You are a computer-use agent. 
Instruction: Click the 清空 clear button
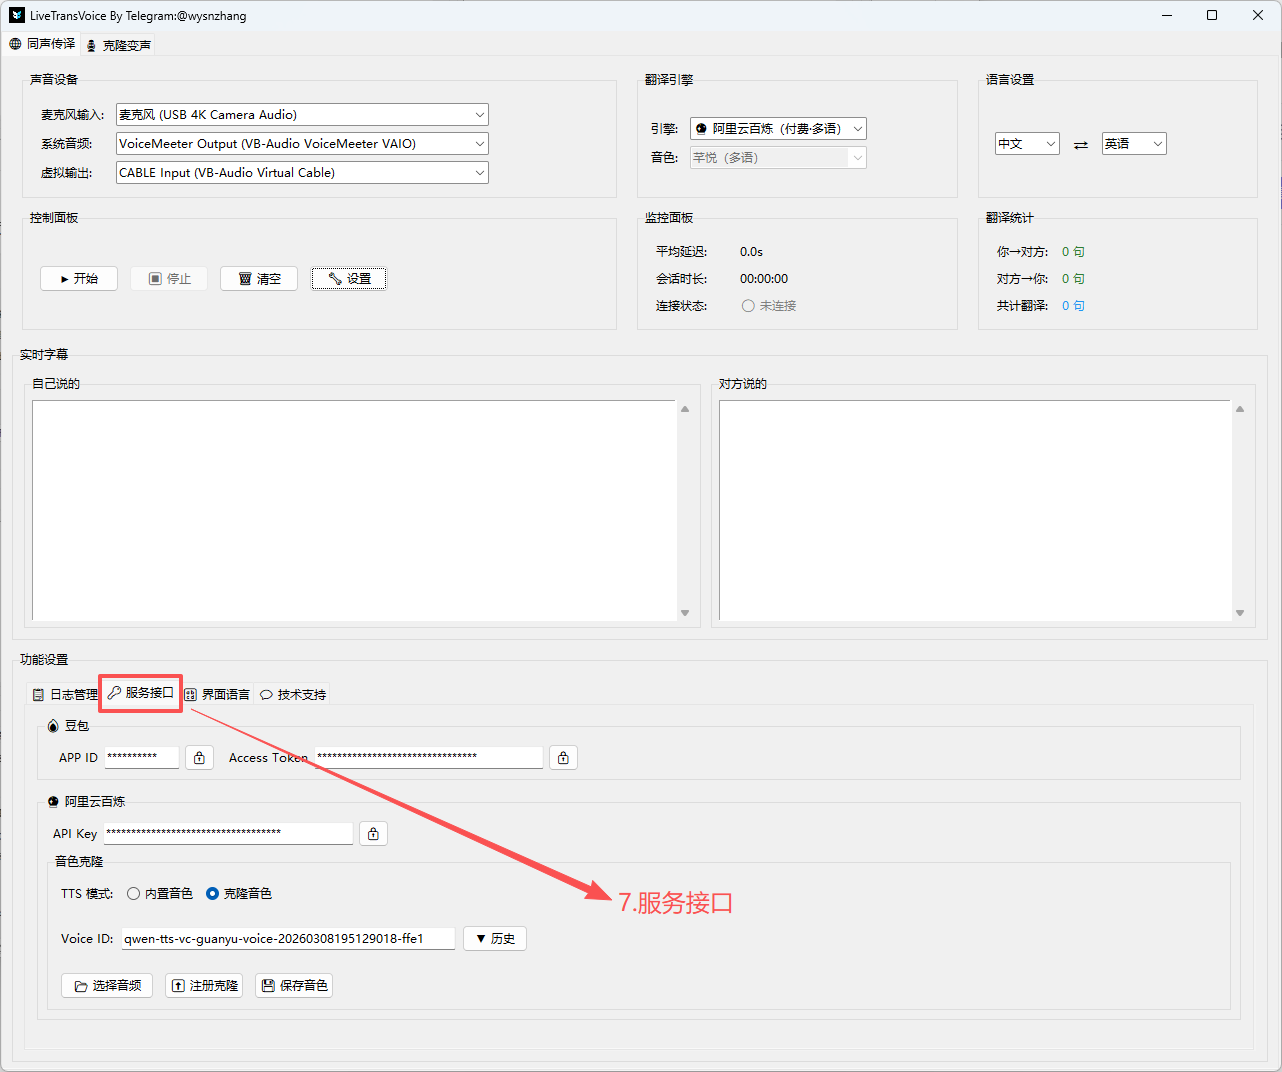click(x=259, y=279)
